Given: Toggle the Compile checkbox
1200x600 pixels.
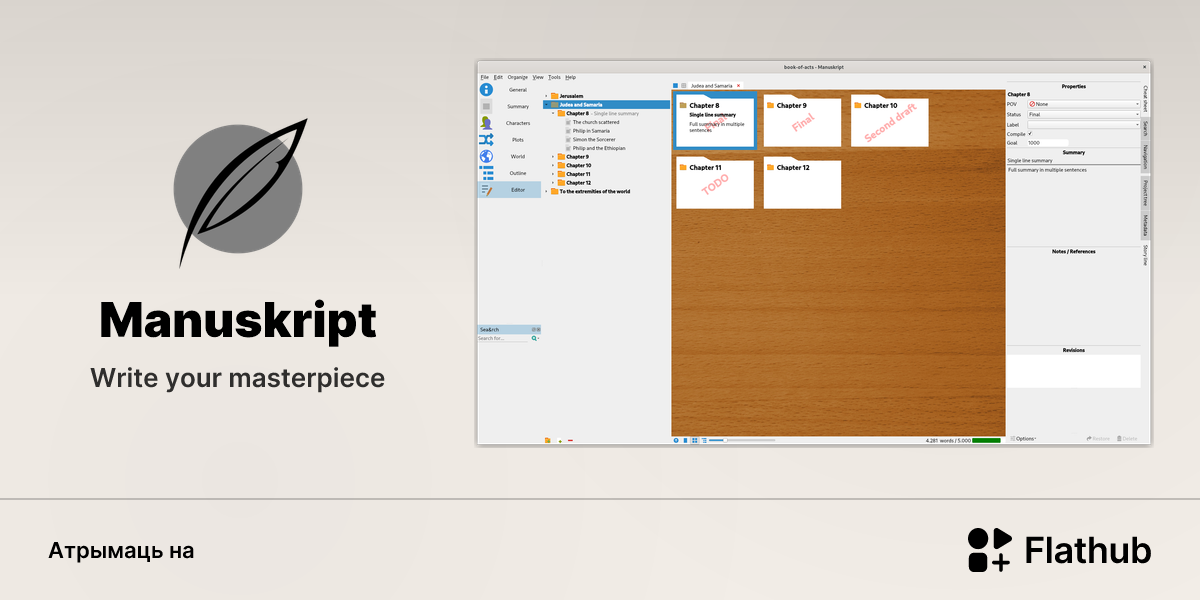Looking at the screenshot, I should pyautogui.click(x=1030, y=133).
